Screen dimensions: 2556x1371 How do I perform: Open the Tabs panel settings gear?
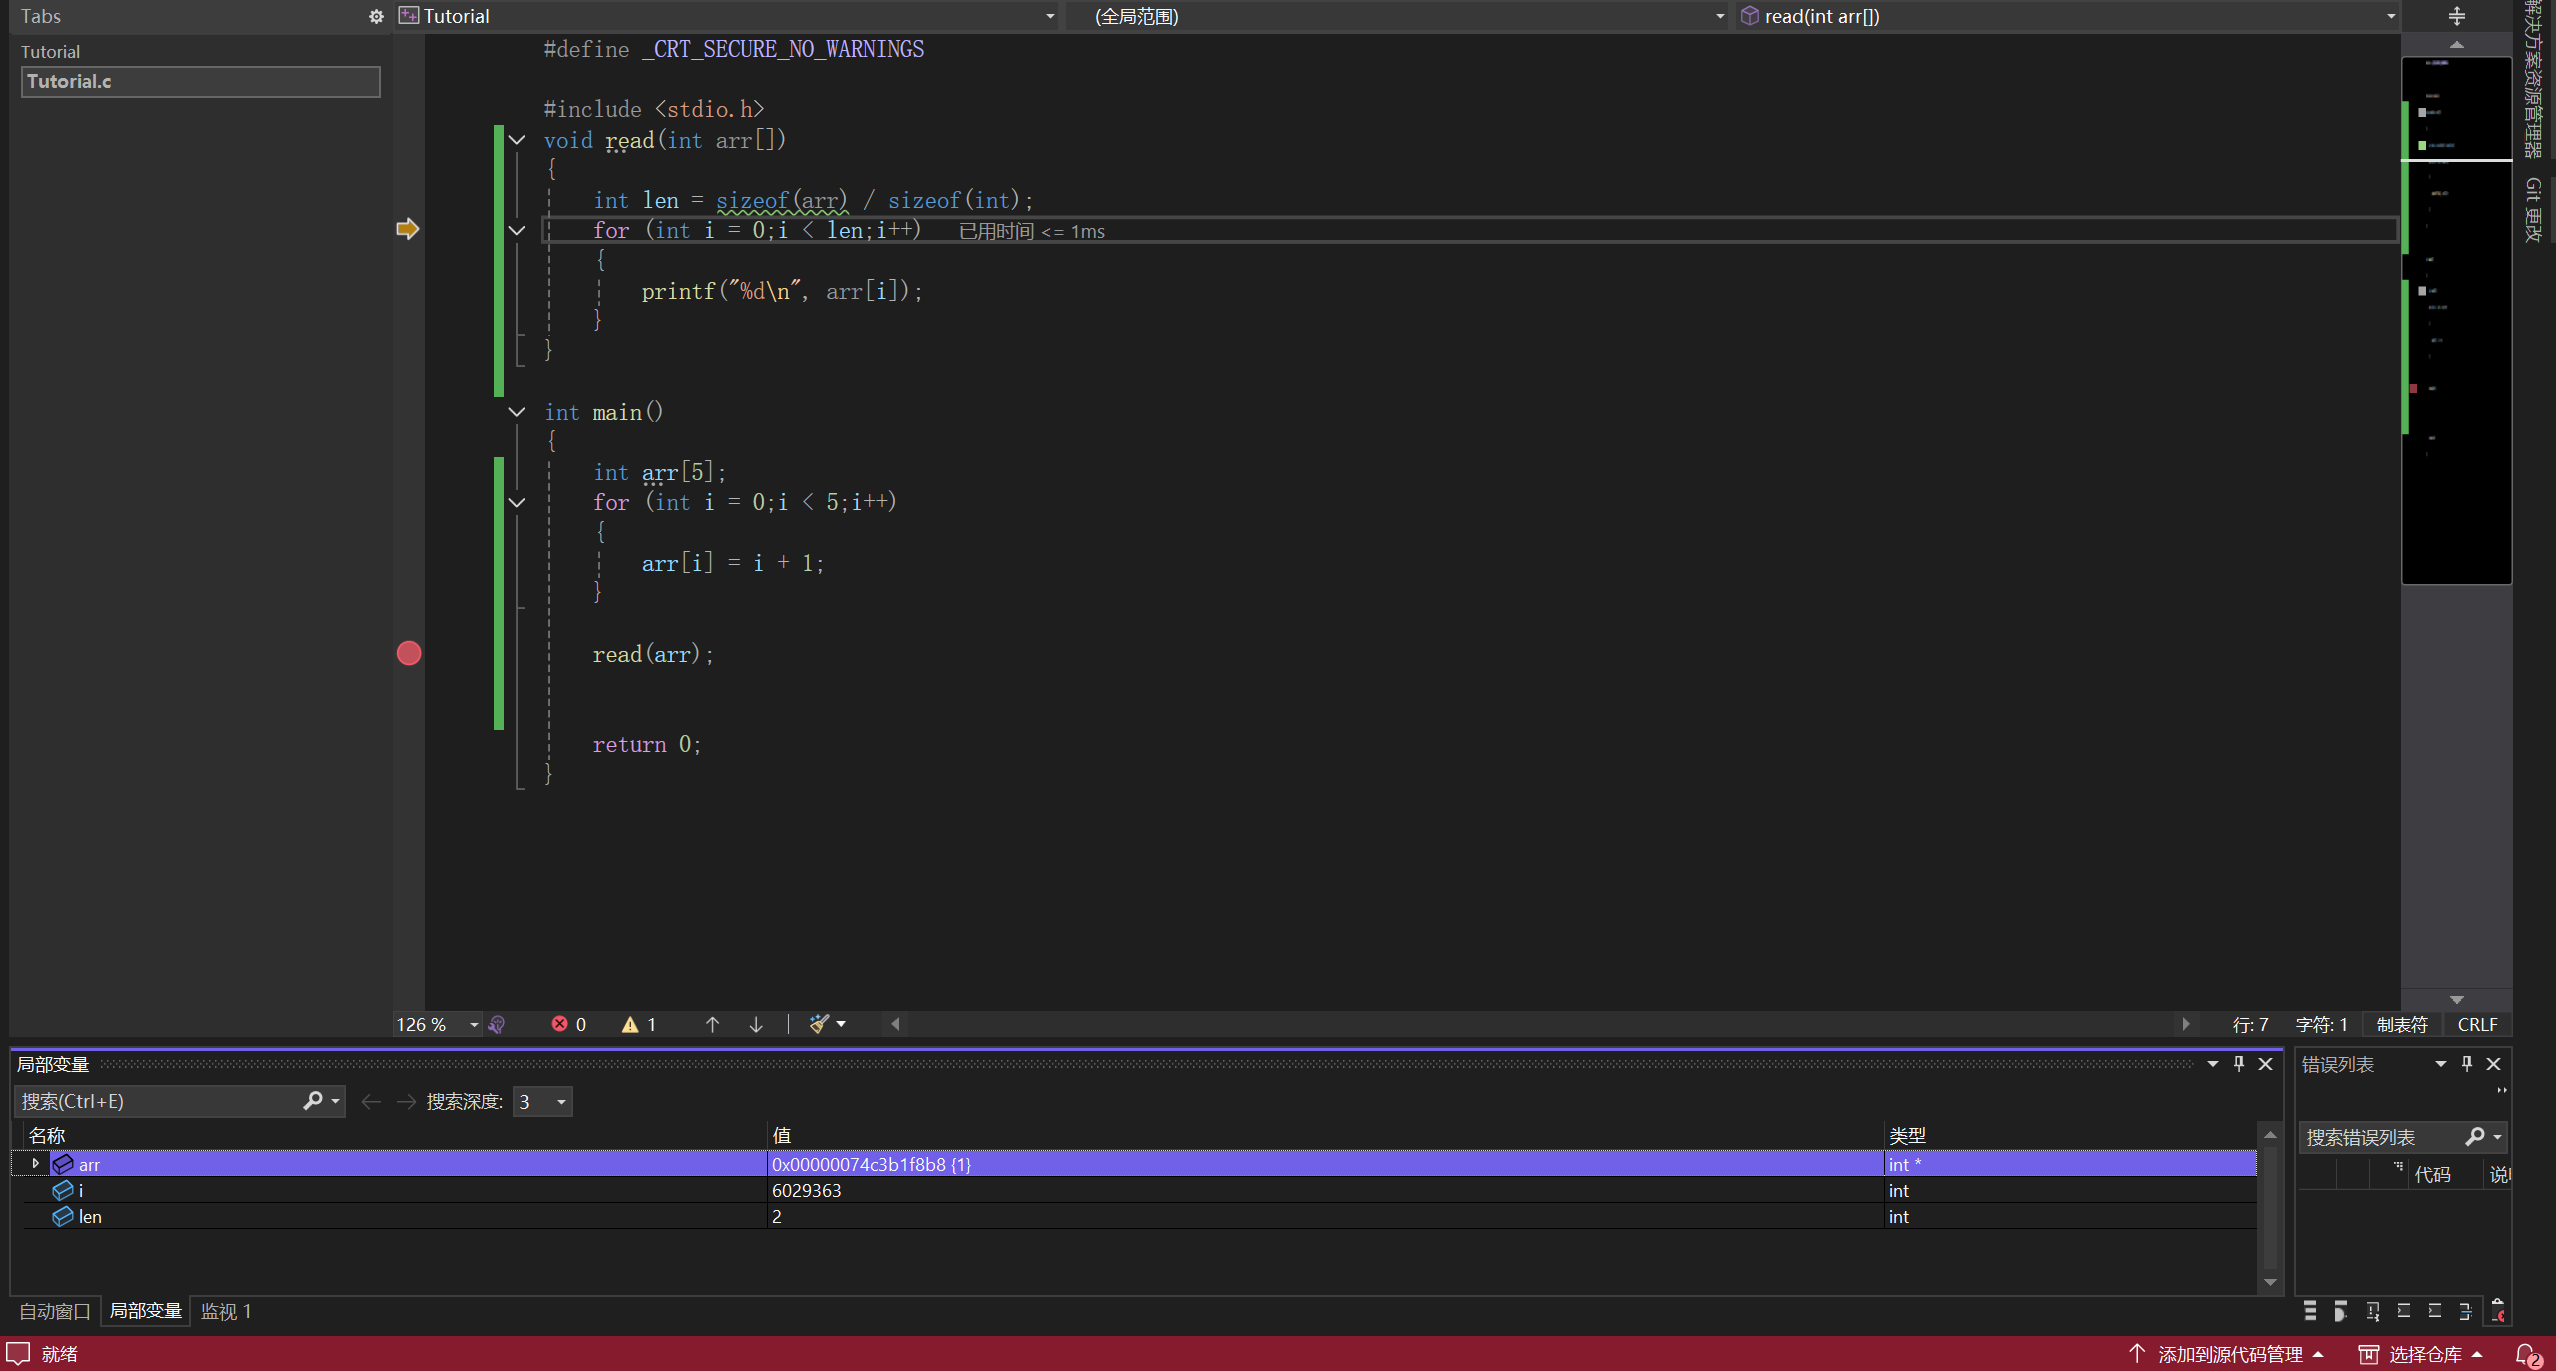coord(376,16)
